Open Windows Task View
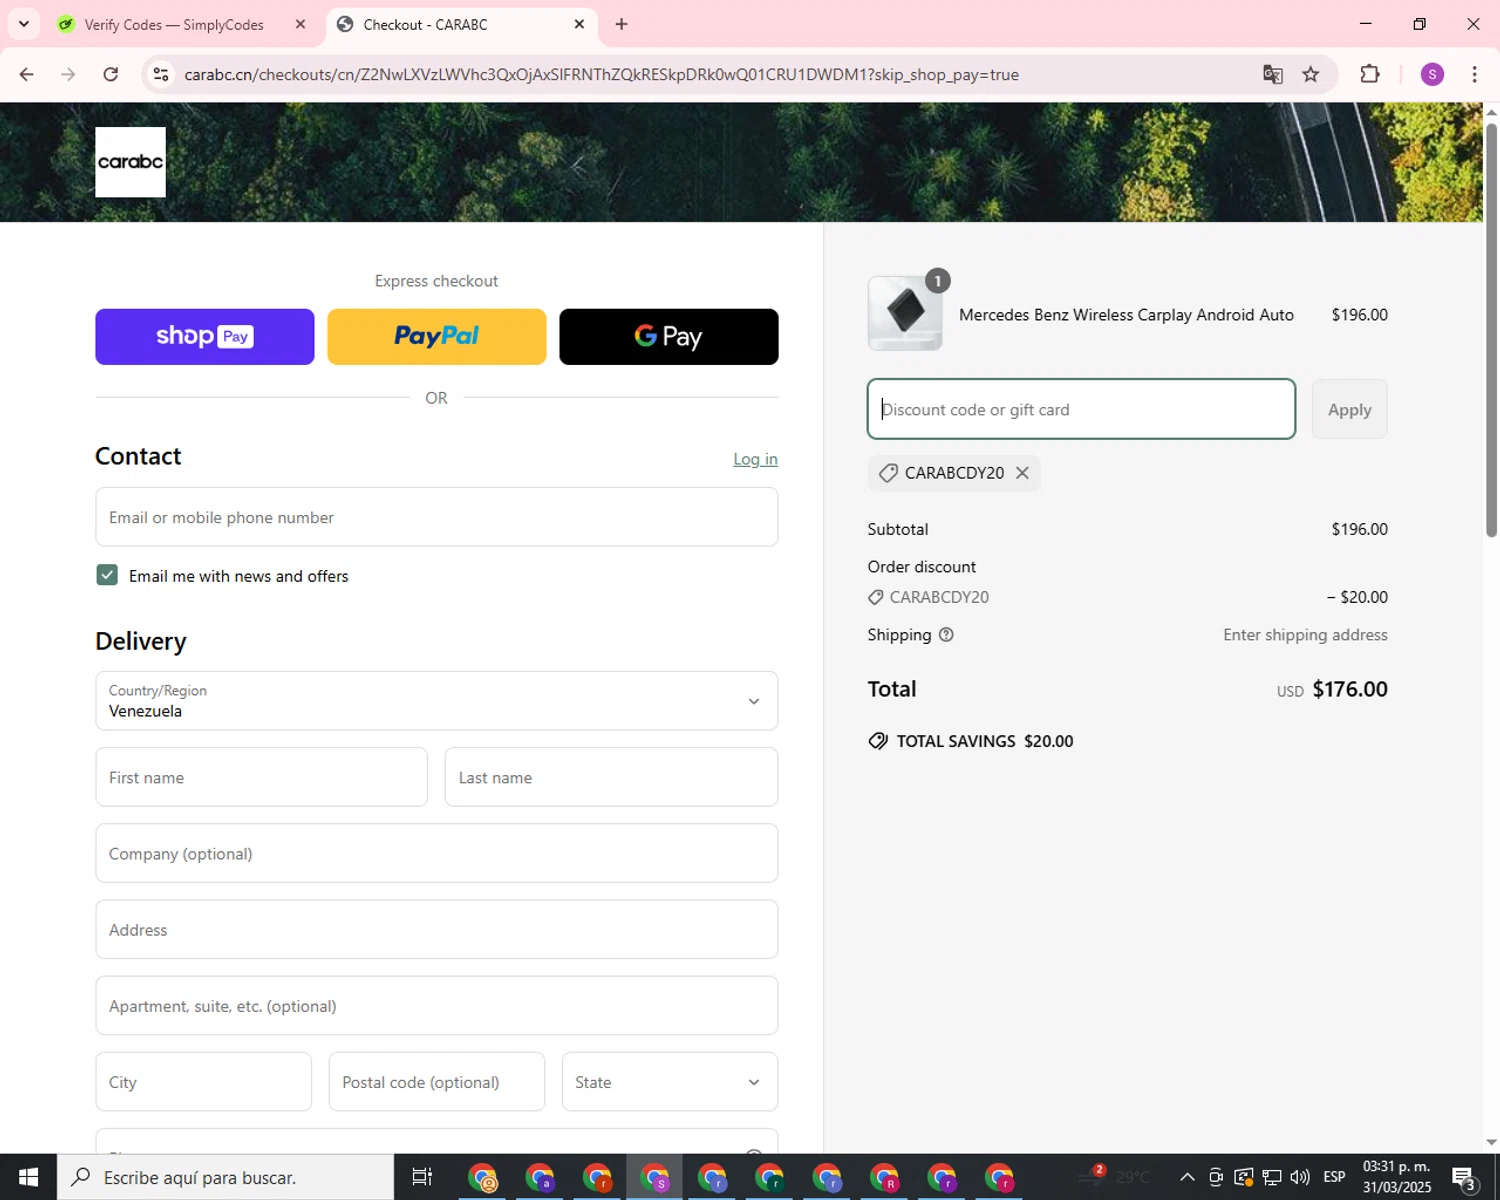 (422, 1177)
